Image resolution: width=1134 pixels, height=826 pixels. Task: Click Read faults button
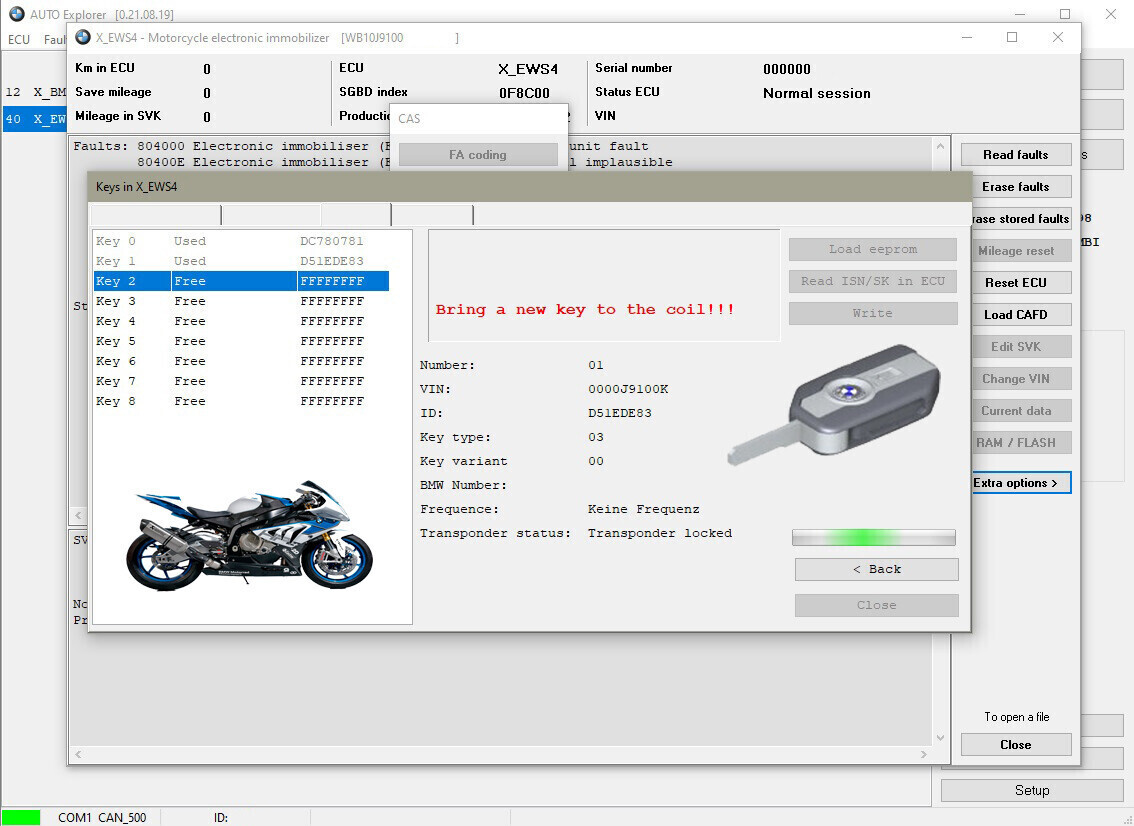[x=1015, y=155]
